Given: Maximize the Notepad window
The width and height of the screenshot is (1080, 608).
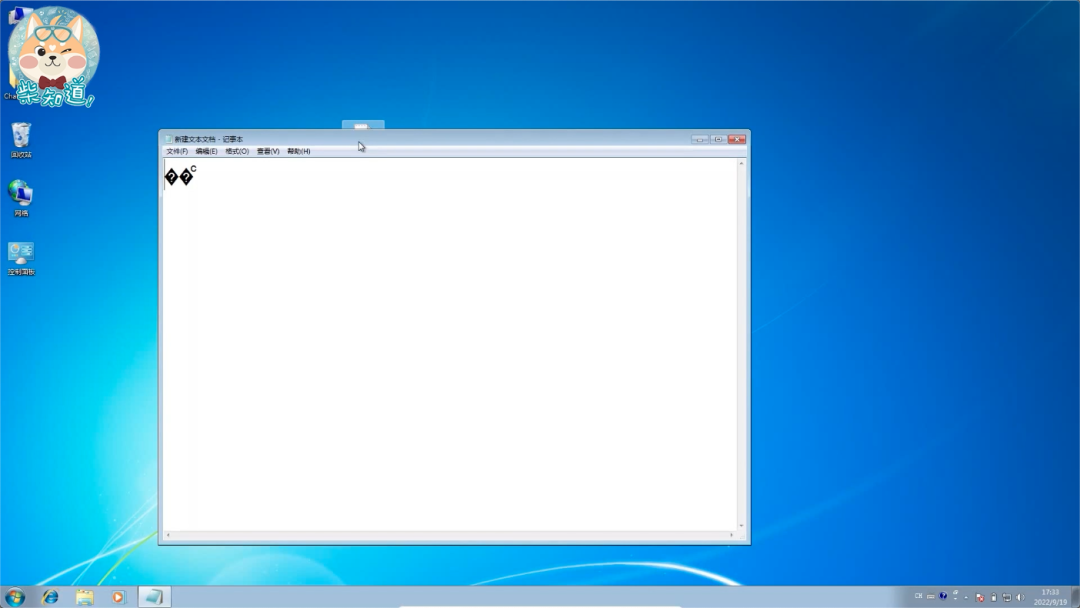Looking at the screenshot, I should pos(718,139).
